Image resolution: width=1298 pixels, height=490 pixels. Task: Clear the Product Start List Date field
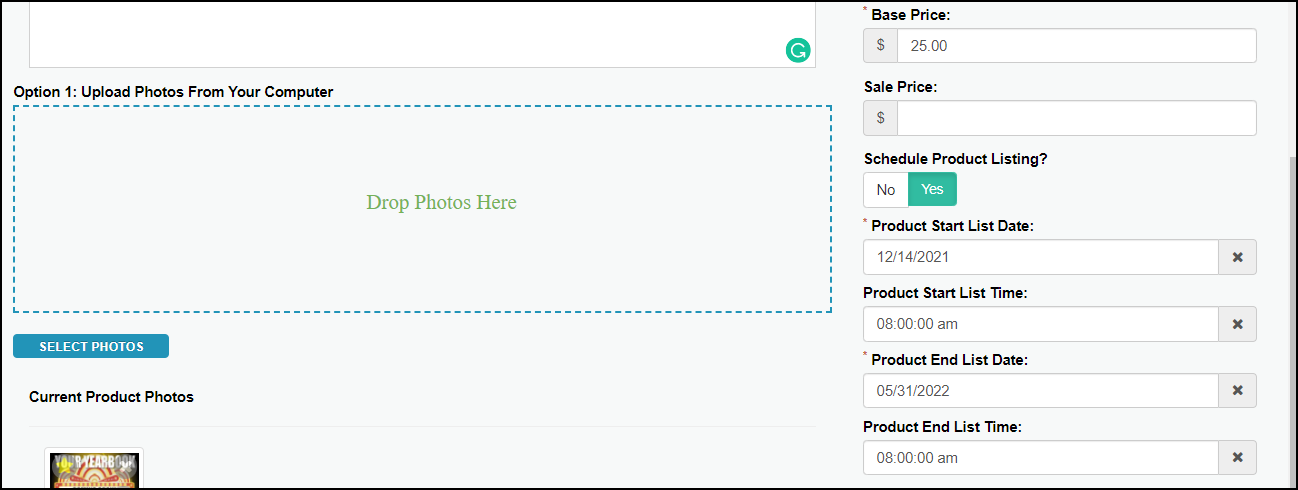tap(1237, 257)
